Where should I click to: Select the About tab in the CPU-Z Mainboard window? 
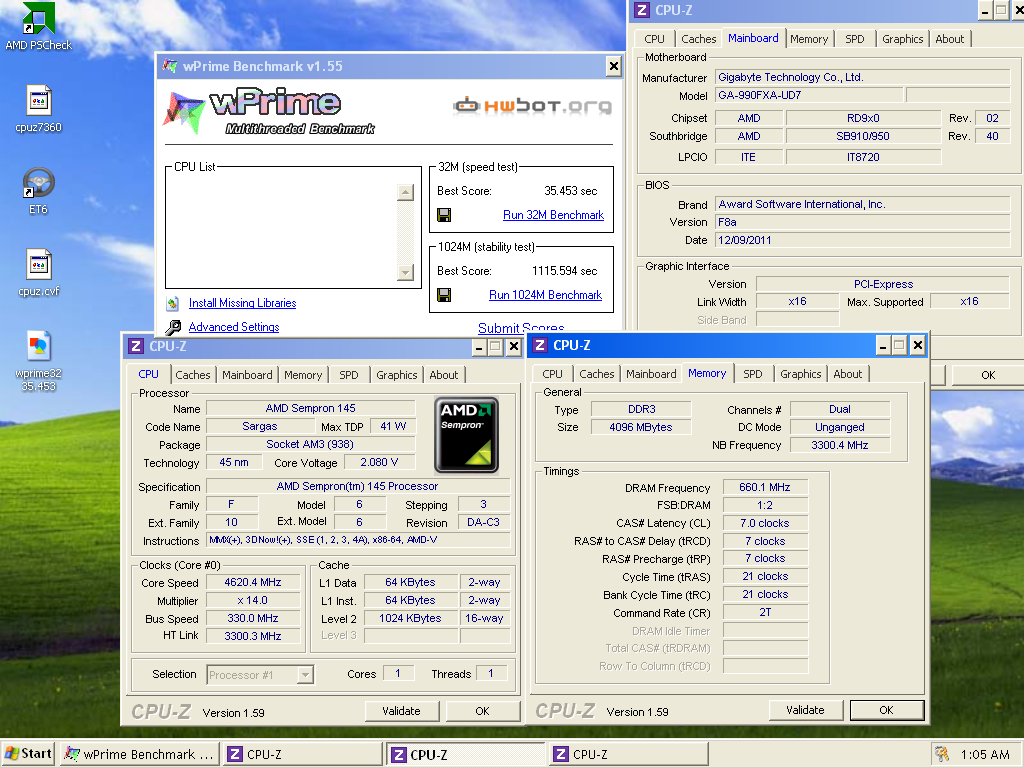950,39
